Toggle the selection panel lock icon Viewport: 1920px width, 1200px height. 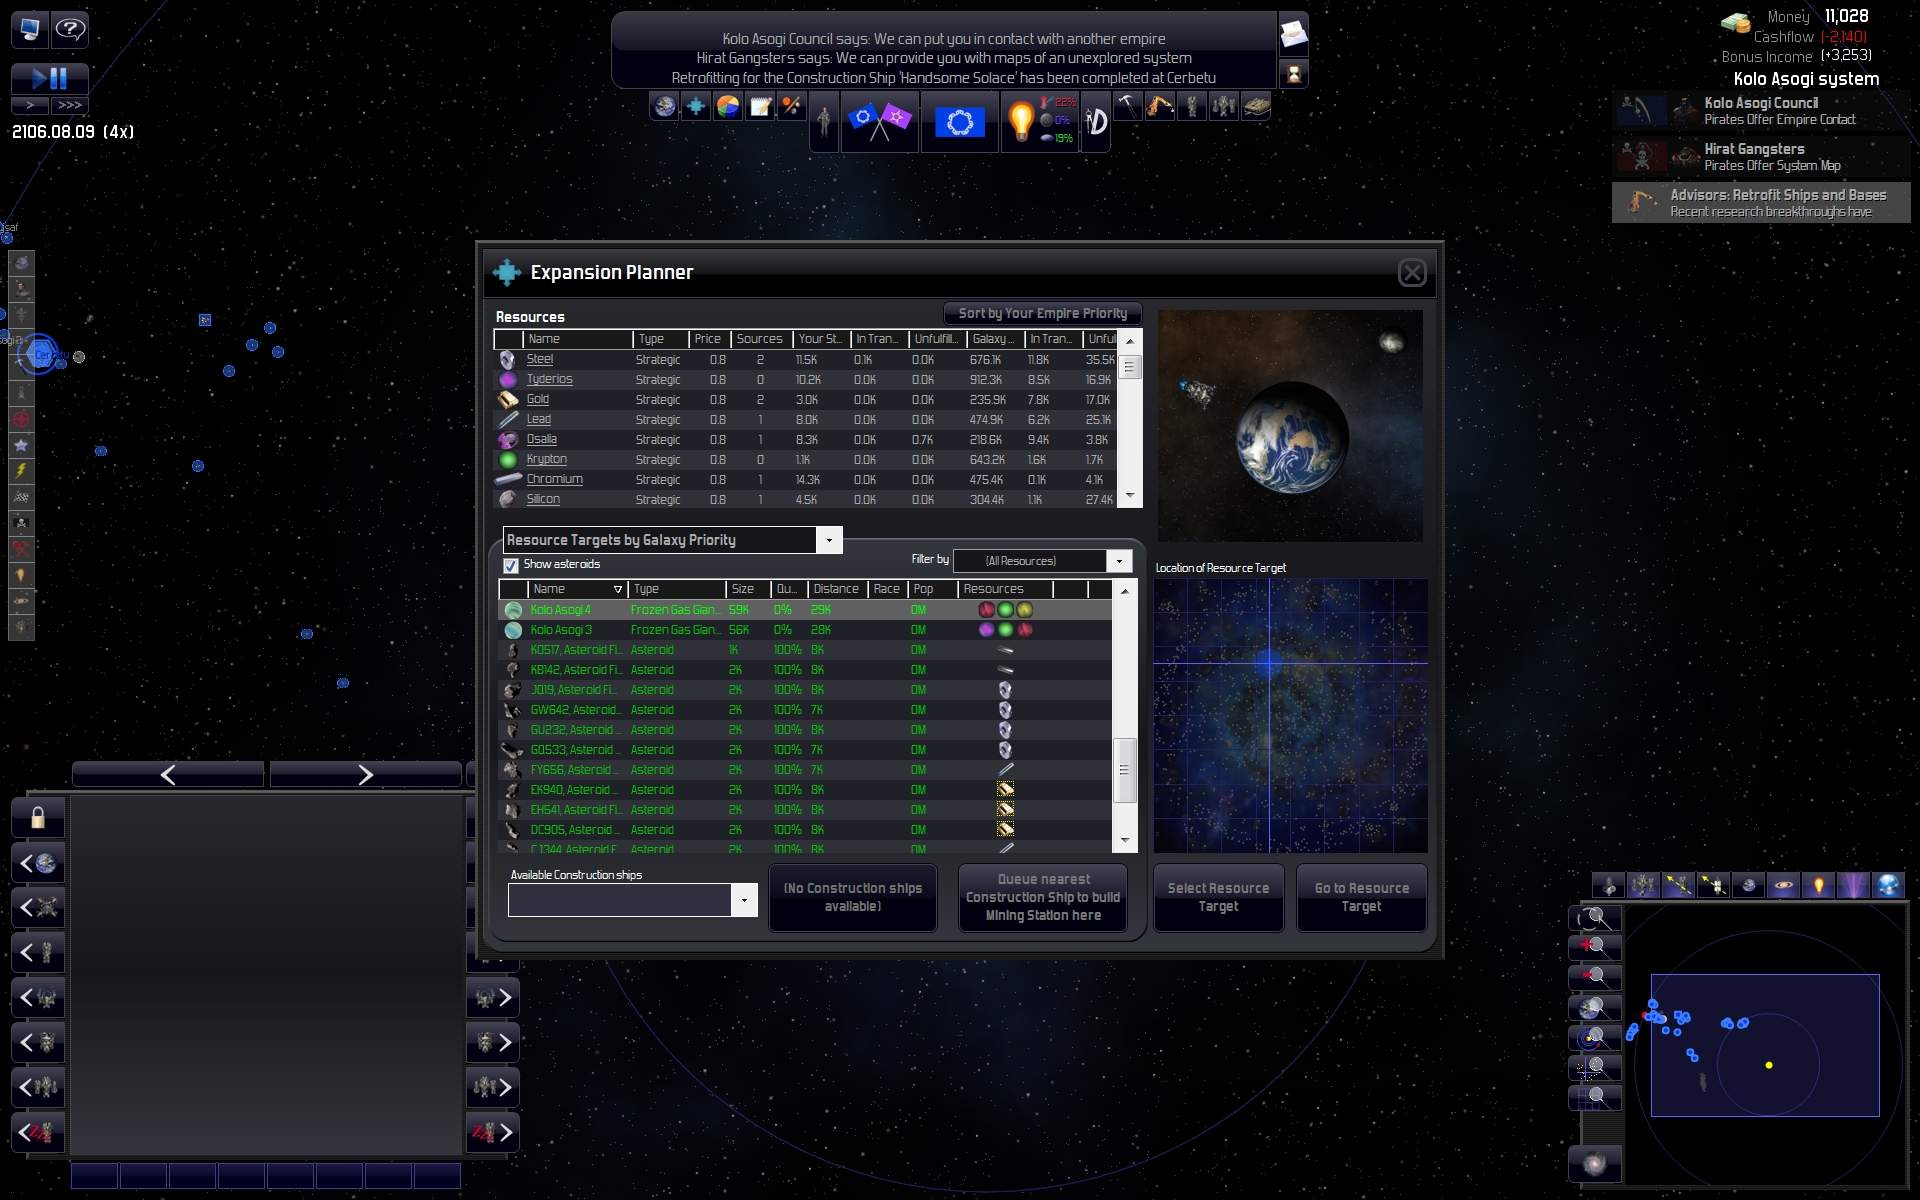pos(38,818)
